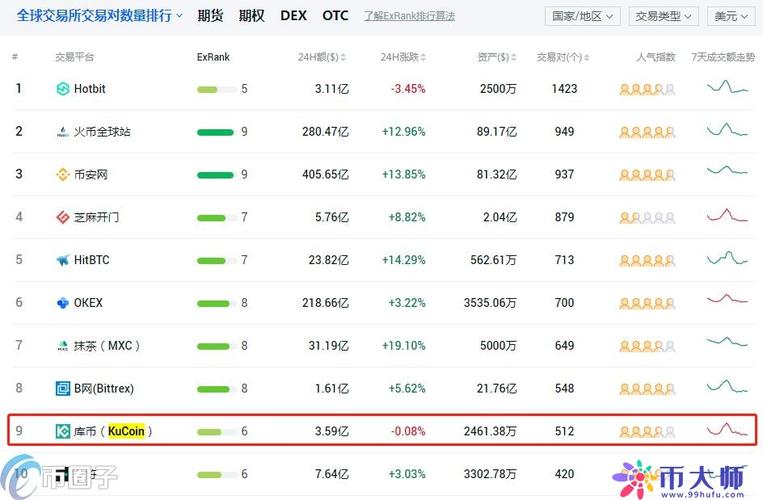763x500 pixels.
Task: View 芝麻开门 7-day volume trend chart
Action: coord(727,216)
